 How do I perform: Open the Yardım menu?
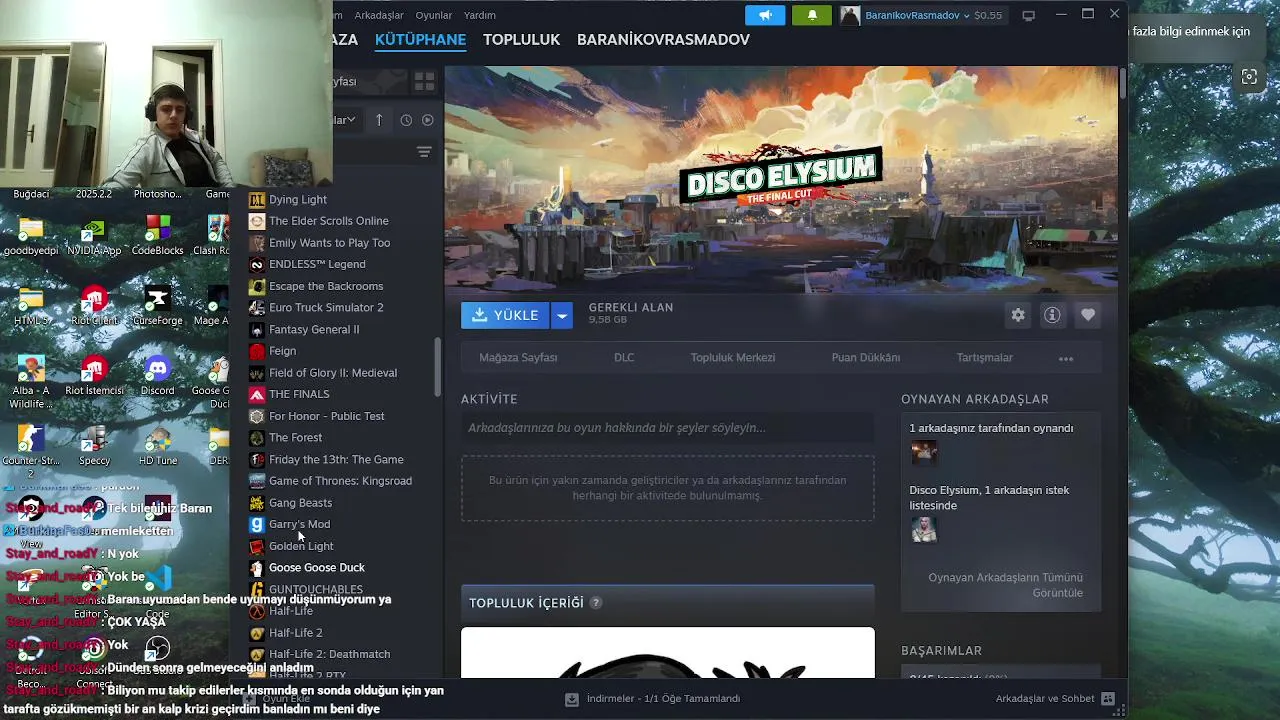480,15
